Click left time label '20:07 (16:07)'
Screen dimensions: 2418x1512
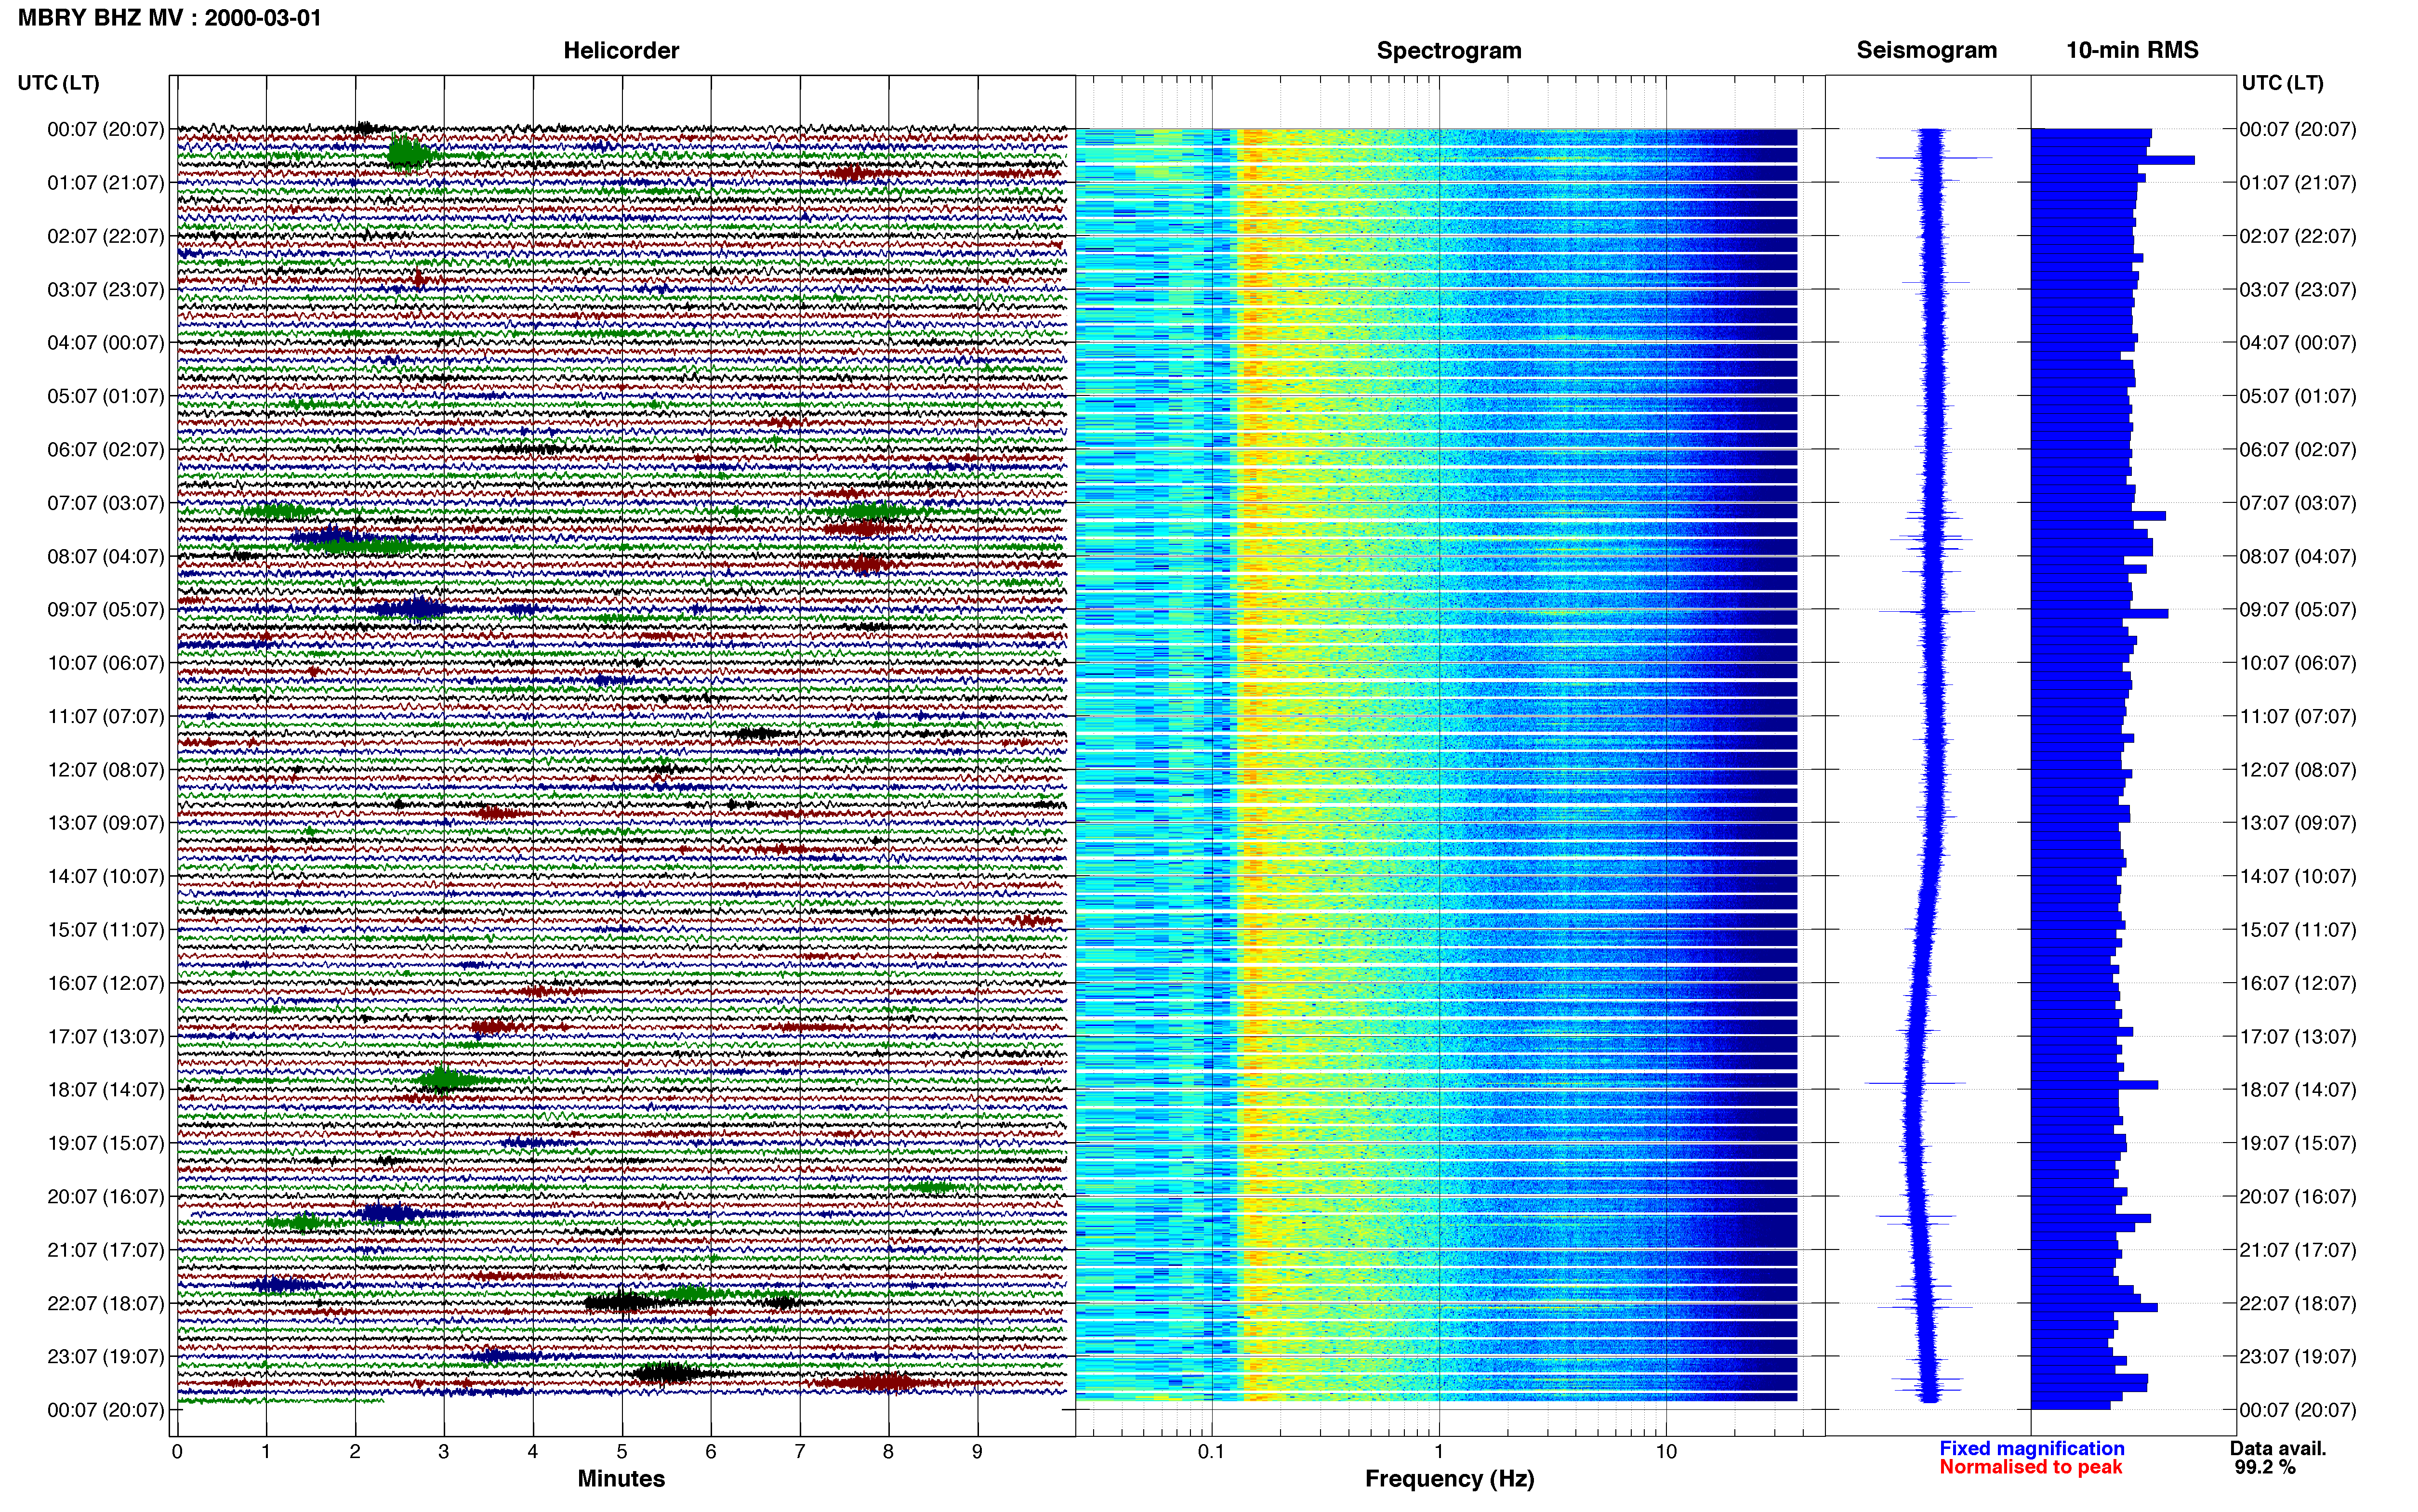coord(106,1196)
